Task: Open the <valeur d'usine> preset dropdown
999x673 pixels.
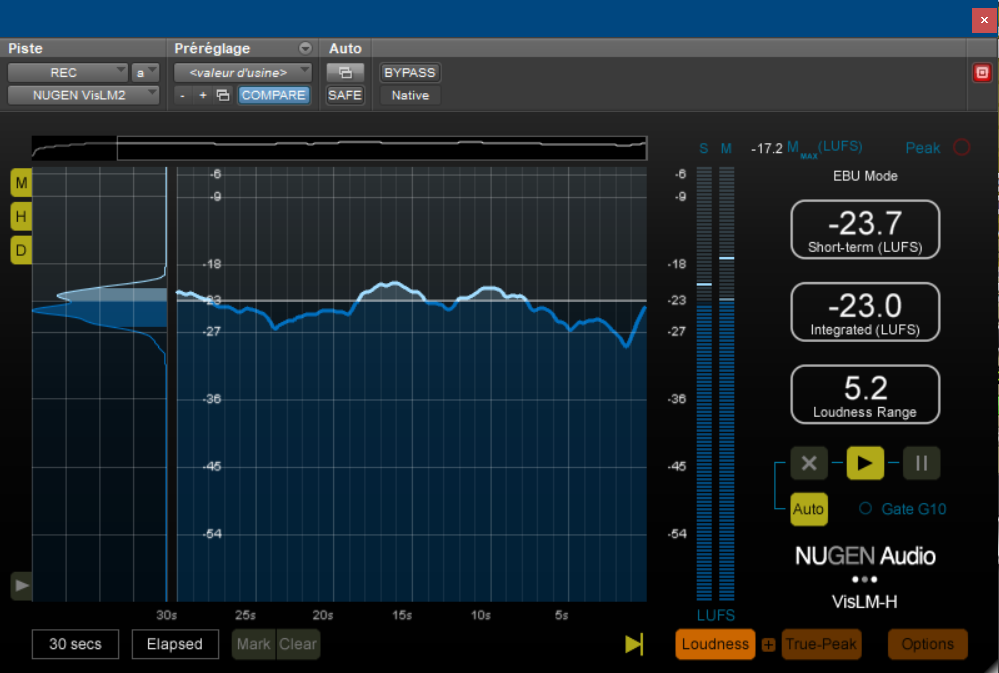Action: (x=243, y=73)
